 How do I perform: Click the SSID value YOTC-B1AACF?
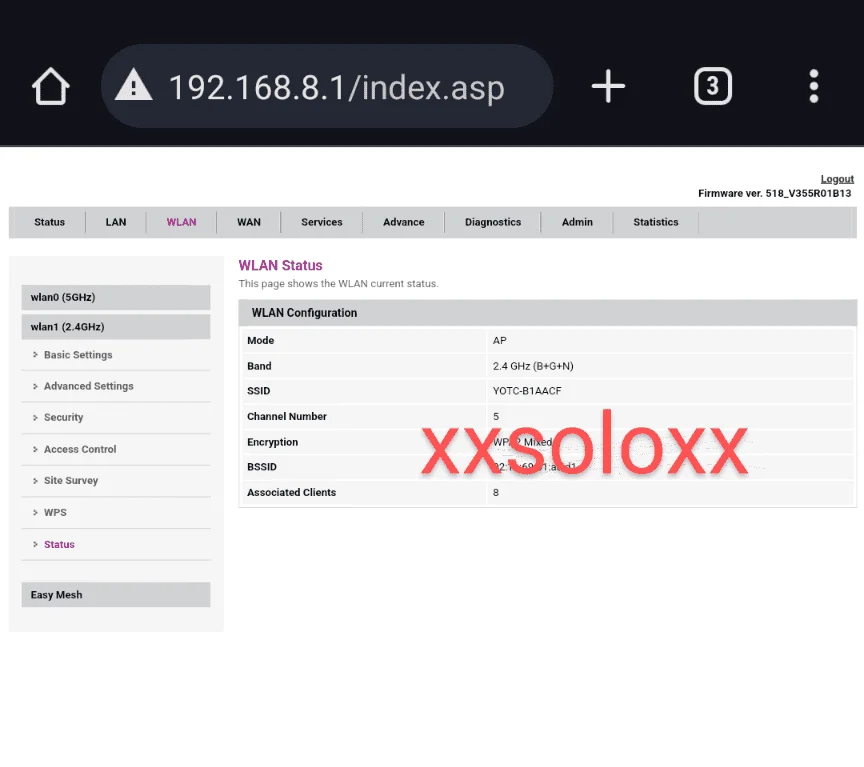coord(527,391)
